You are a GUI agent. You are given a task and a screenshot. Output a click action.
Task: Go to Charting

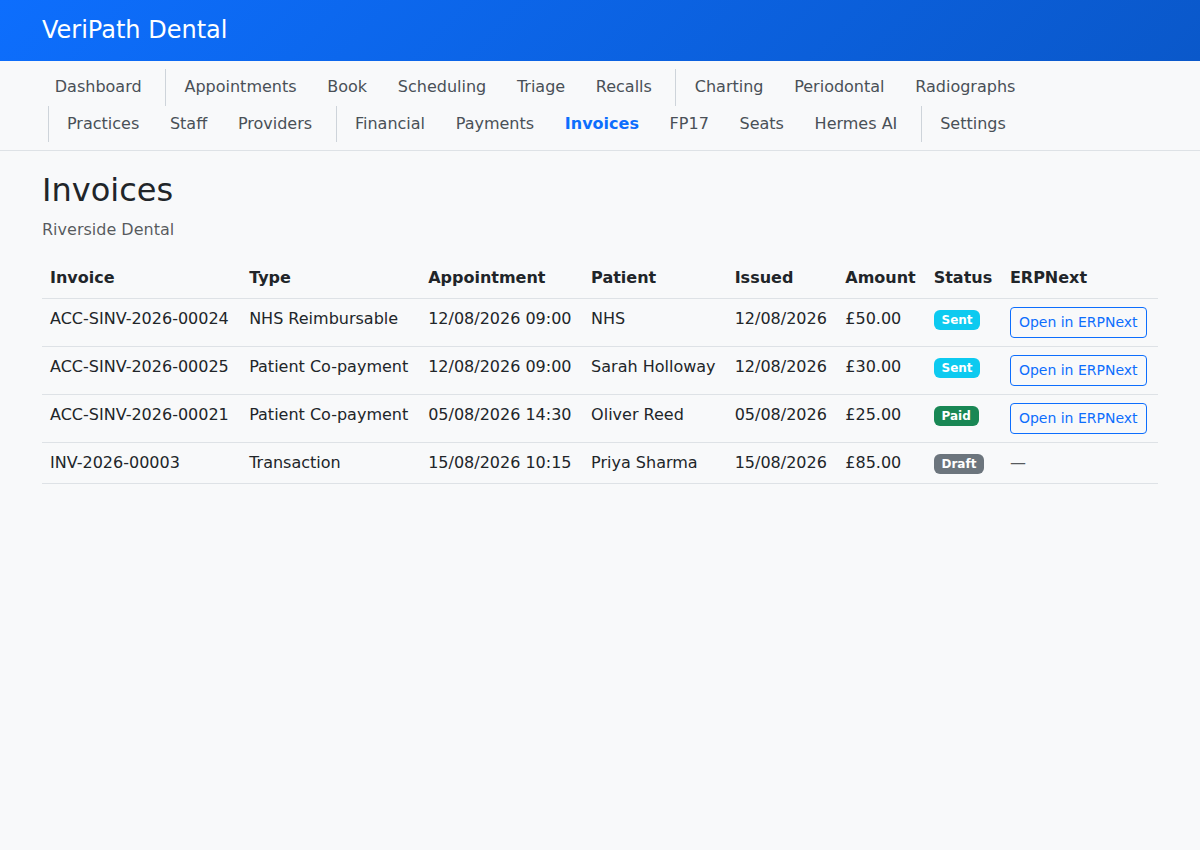tap(729, 87)
